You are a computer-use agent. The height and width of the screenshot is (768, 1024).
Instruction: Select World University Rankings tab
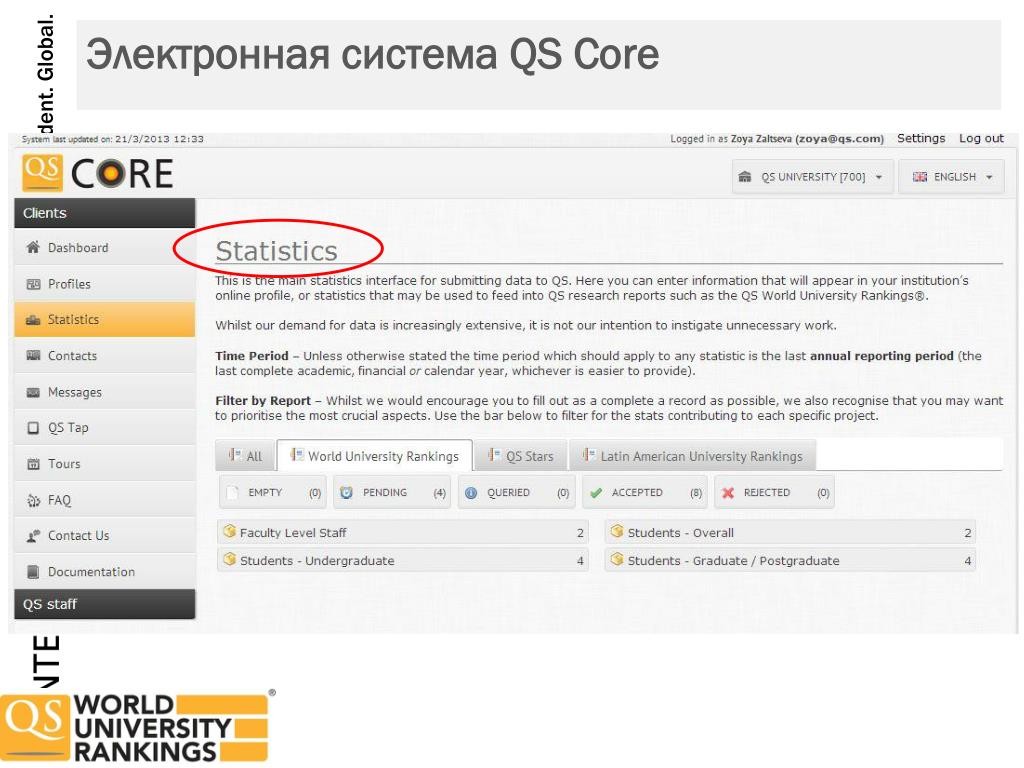375,456
